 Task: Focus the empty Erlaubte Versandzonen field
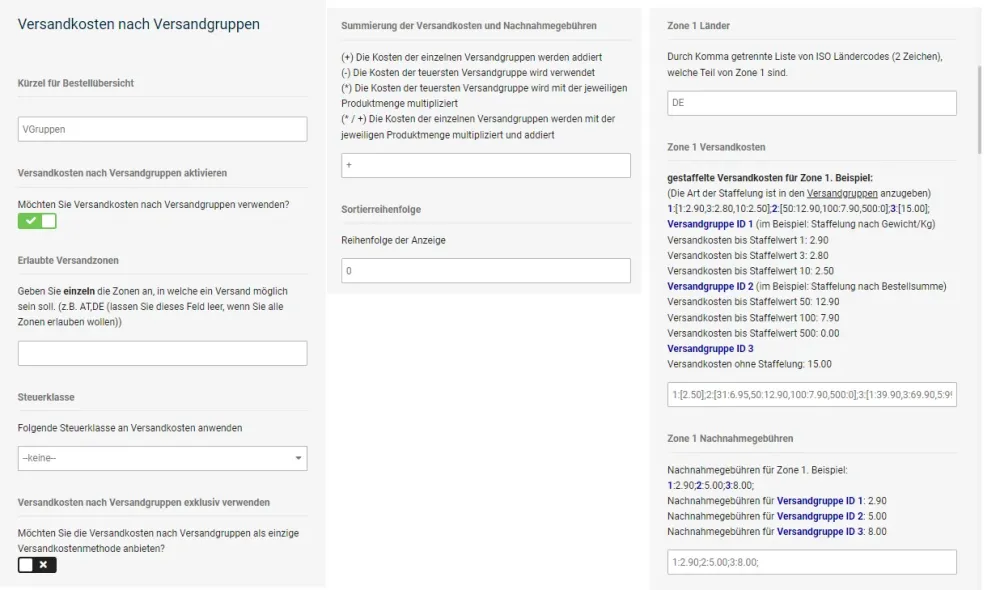tap(162, 353)
